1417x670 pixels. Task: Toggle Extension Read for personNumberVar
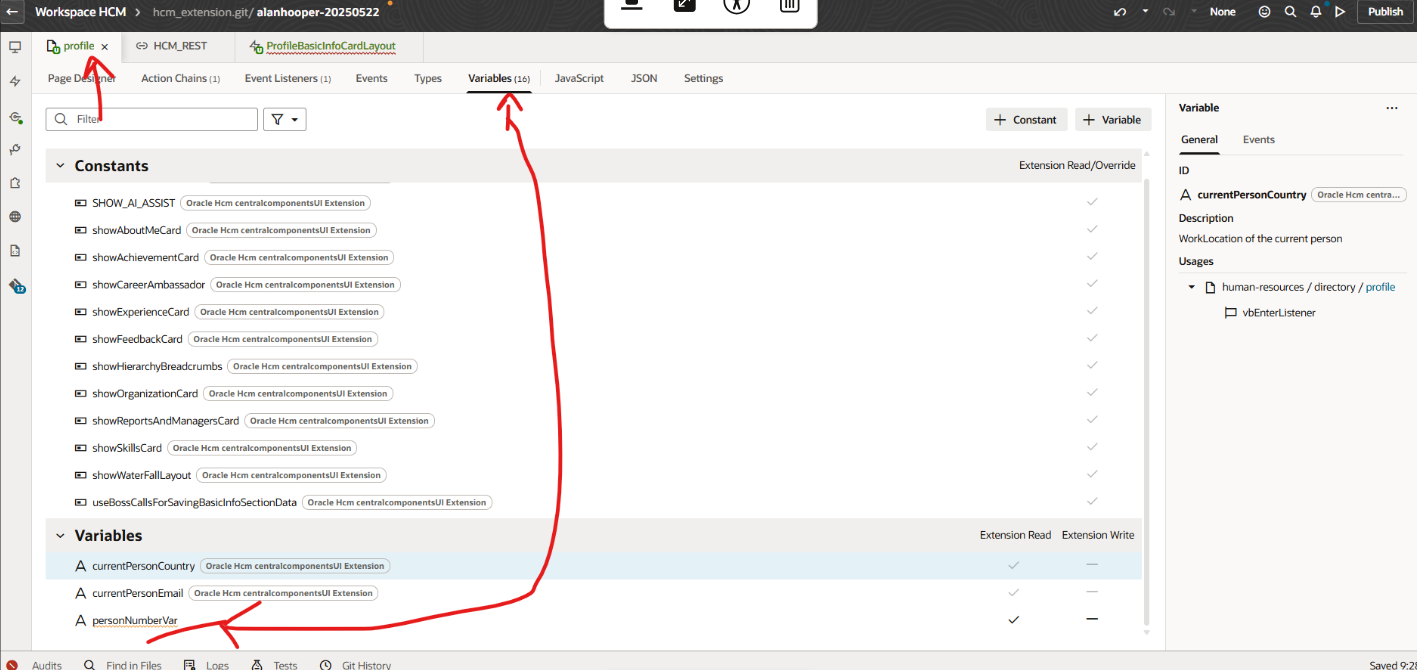click(1013, 619)
